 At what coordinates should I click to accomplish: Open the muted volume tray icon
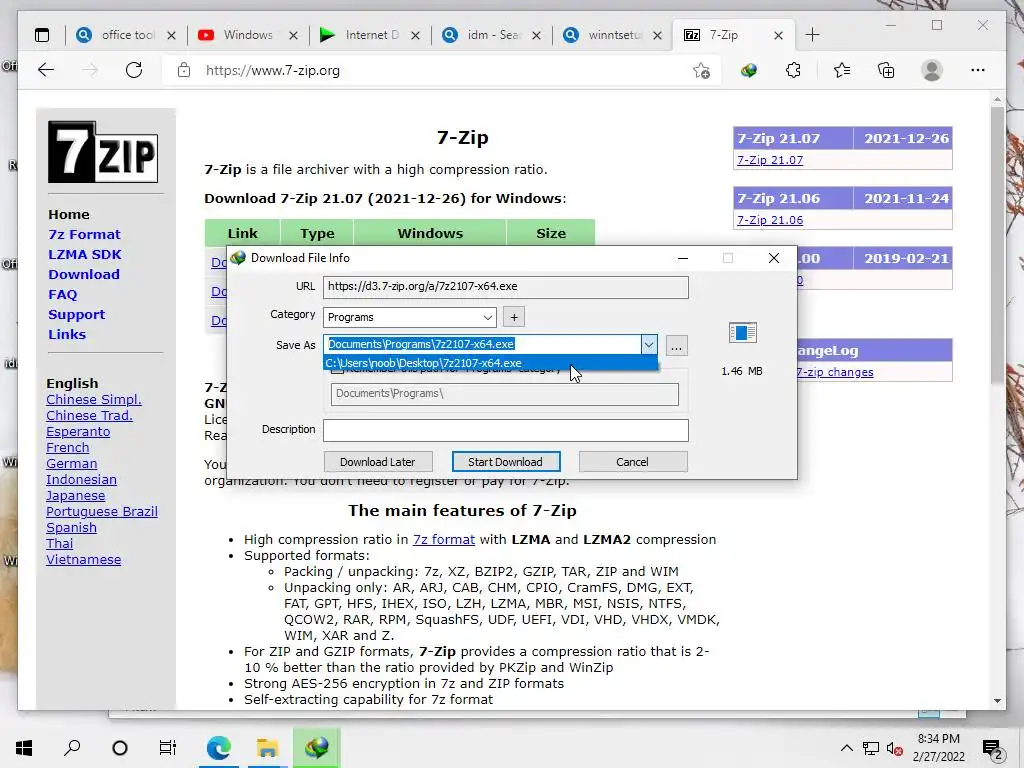(x=895, y=749)
